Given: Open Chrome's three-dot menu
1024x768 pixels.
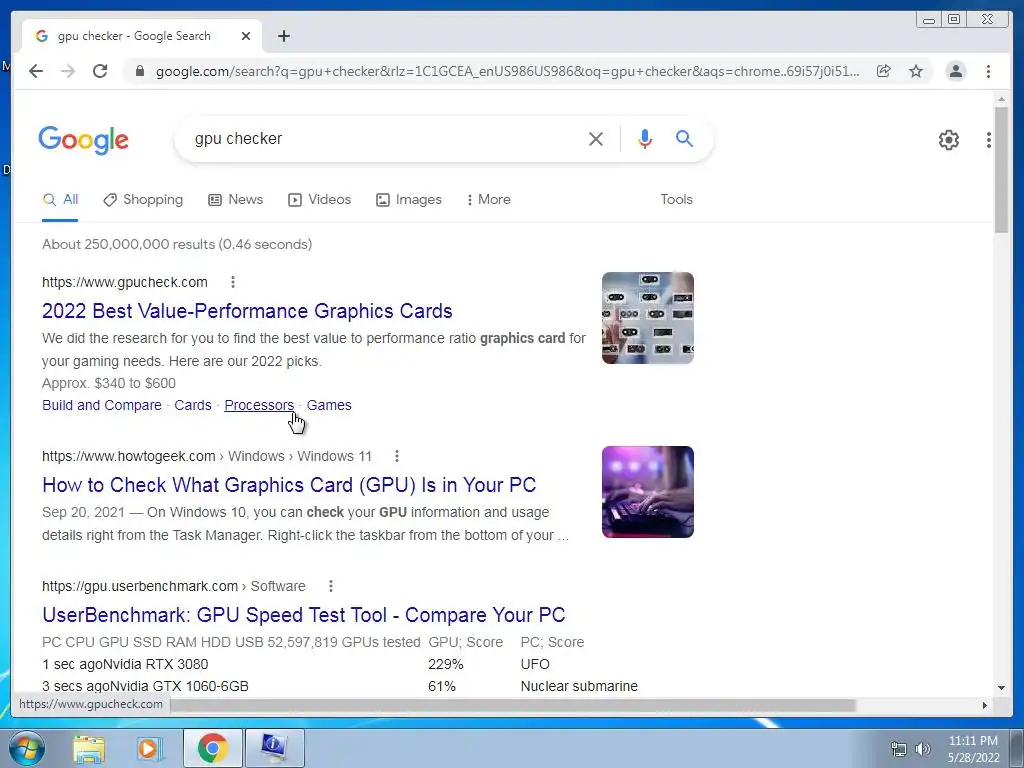Looking at the screenshot, I should pyautogui.click(x=988, y=71).
